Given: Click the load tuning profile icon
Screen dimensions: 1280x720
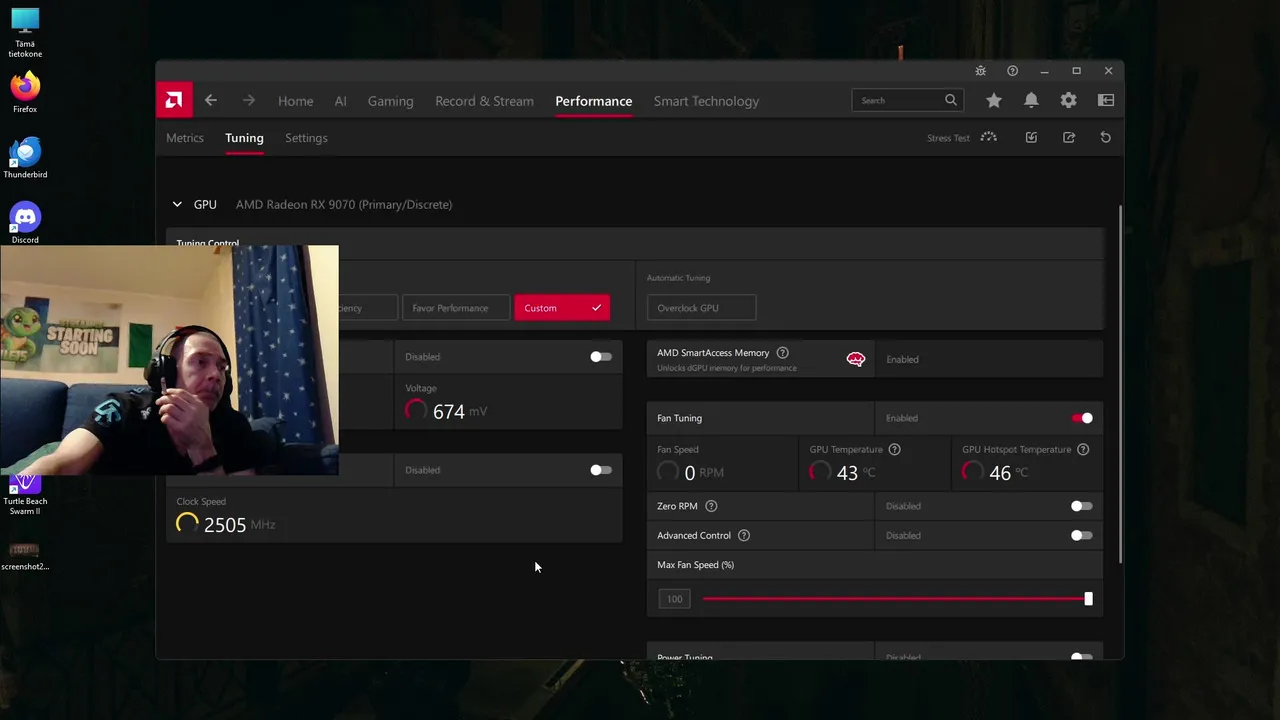Looking at the screenshot, I should tap(1031, 137).
